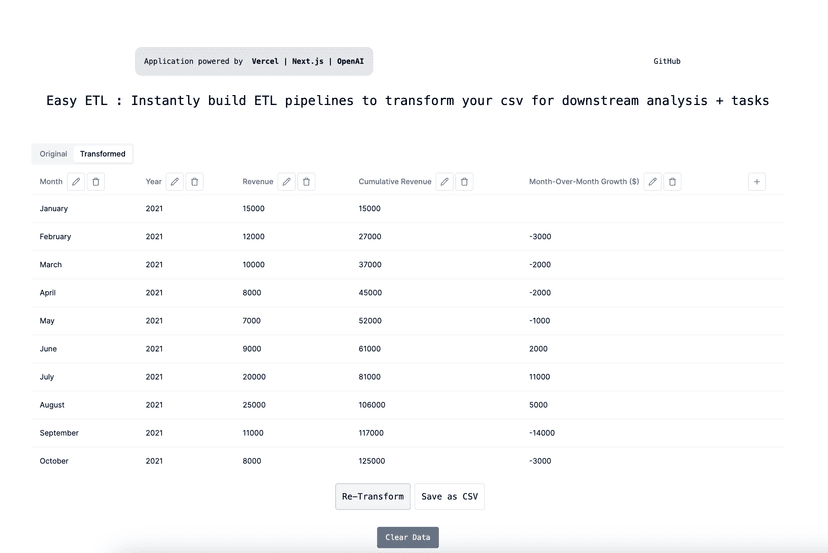Click May's growth value -1000
This screenshot has width=828, height=553.
(x=540, y=321)
